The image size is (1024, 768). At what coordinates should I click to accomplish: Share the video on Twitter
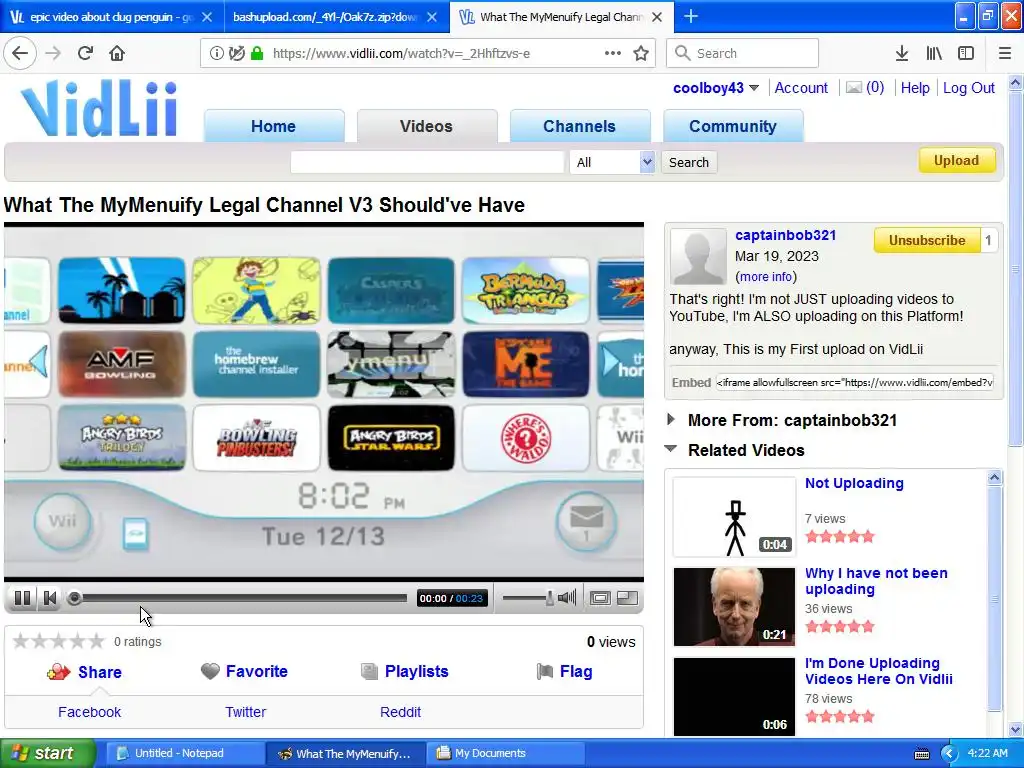(x=246, y=712)
